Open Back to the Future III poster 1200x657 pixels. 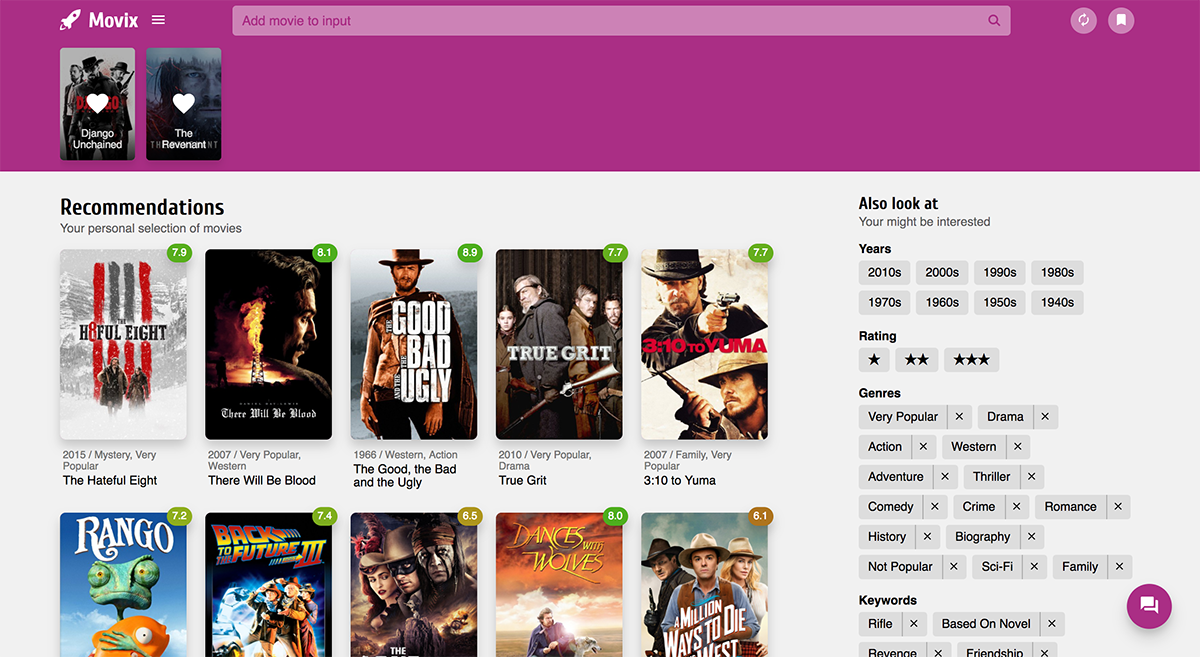(269, 585)
